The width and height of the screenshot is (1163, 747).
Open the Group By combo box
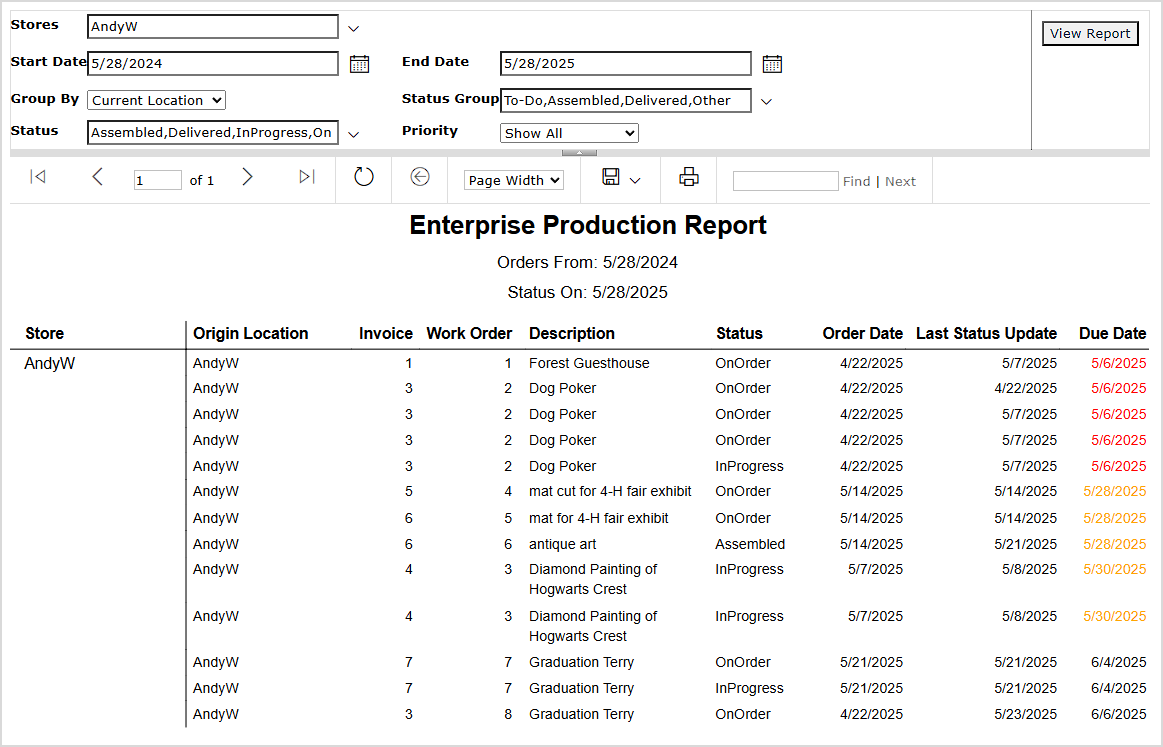click(156, 100)
